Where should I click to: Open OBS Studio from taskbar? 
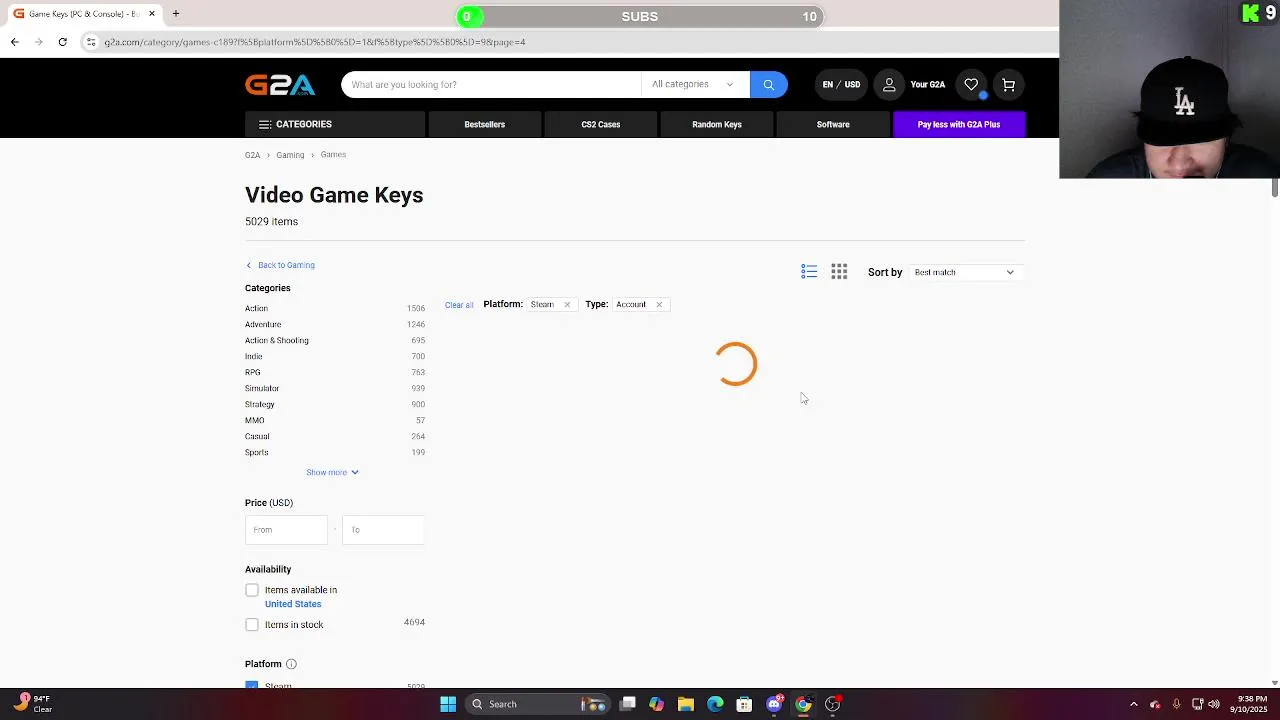tap(832, 704)
